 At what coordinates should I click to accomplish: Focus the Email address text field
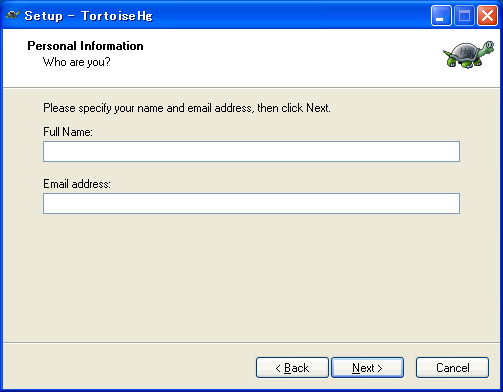[251, 203]
